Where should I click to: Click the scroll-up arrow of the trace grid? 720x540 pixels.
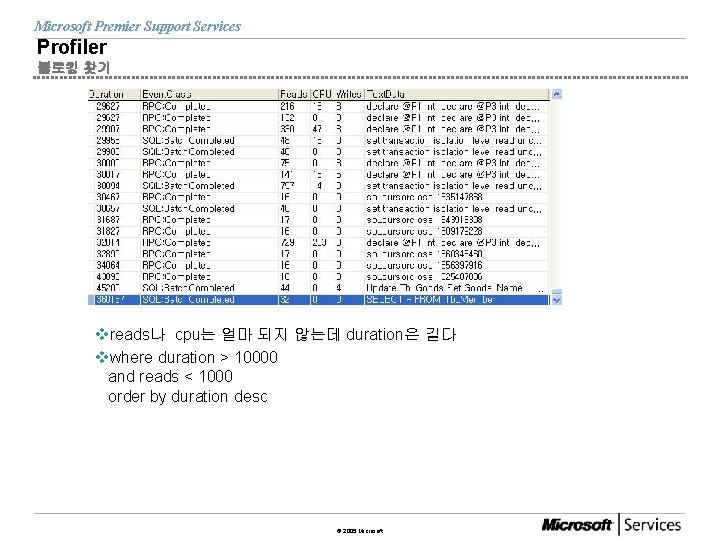click(557, 94)
